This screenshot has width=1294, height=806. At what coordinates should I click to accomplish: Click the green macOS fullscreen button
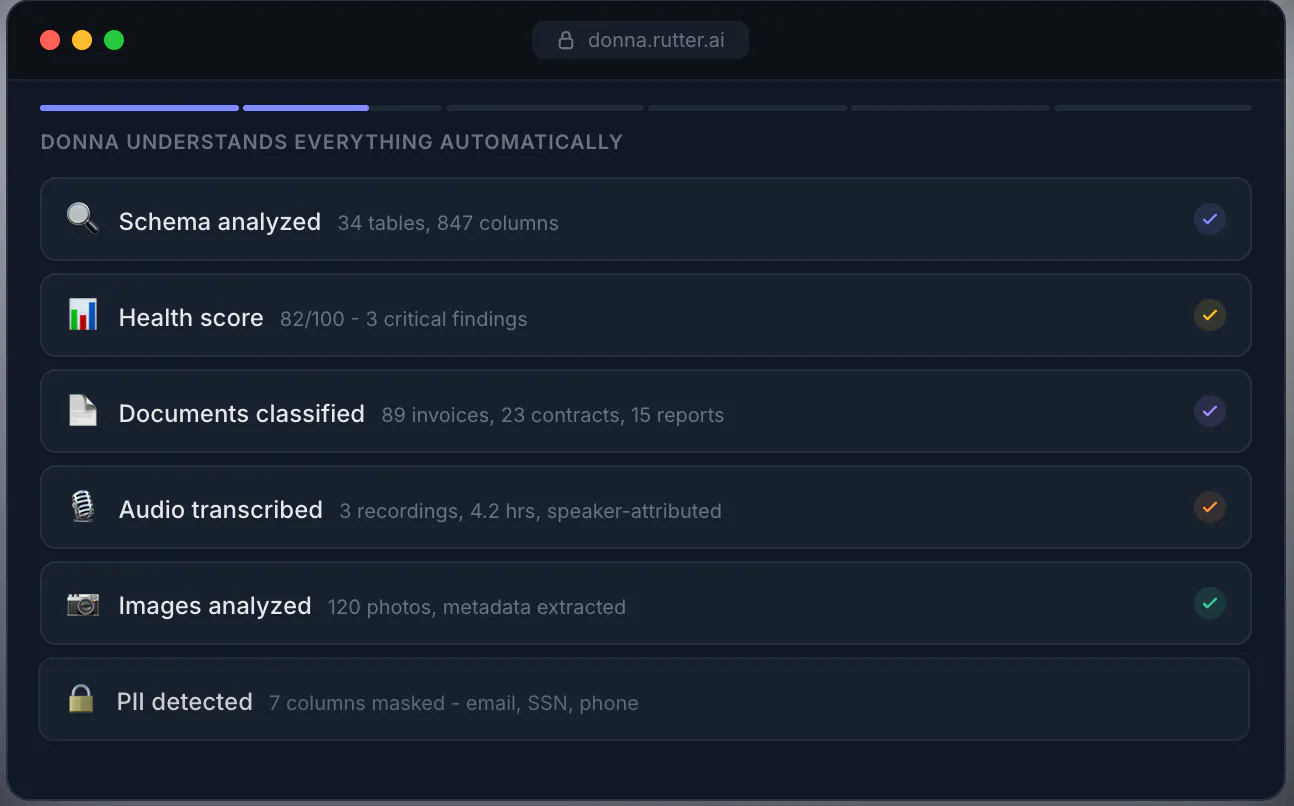pyautogui.click(x=114, y=40)
